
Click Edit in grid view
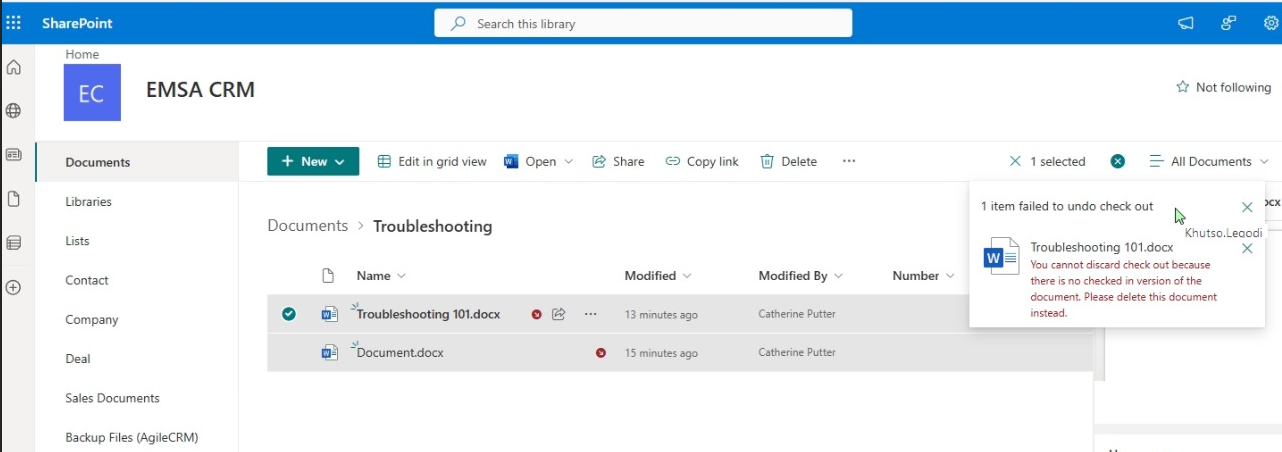coord(432,161)
